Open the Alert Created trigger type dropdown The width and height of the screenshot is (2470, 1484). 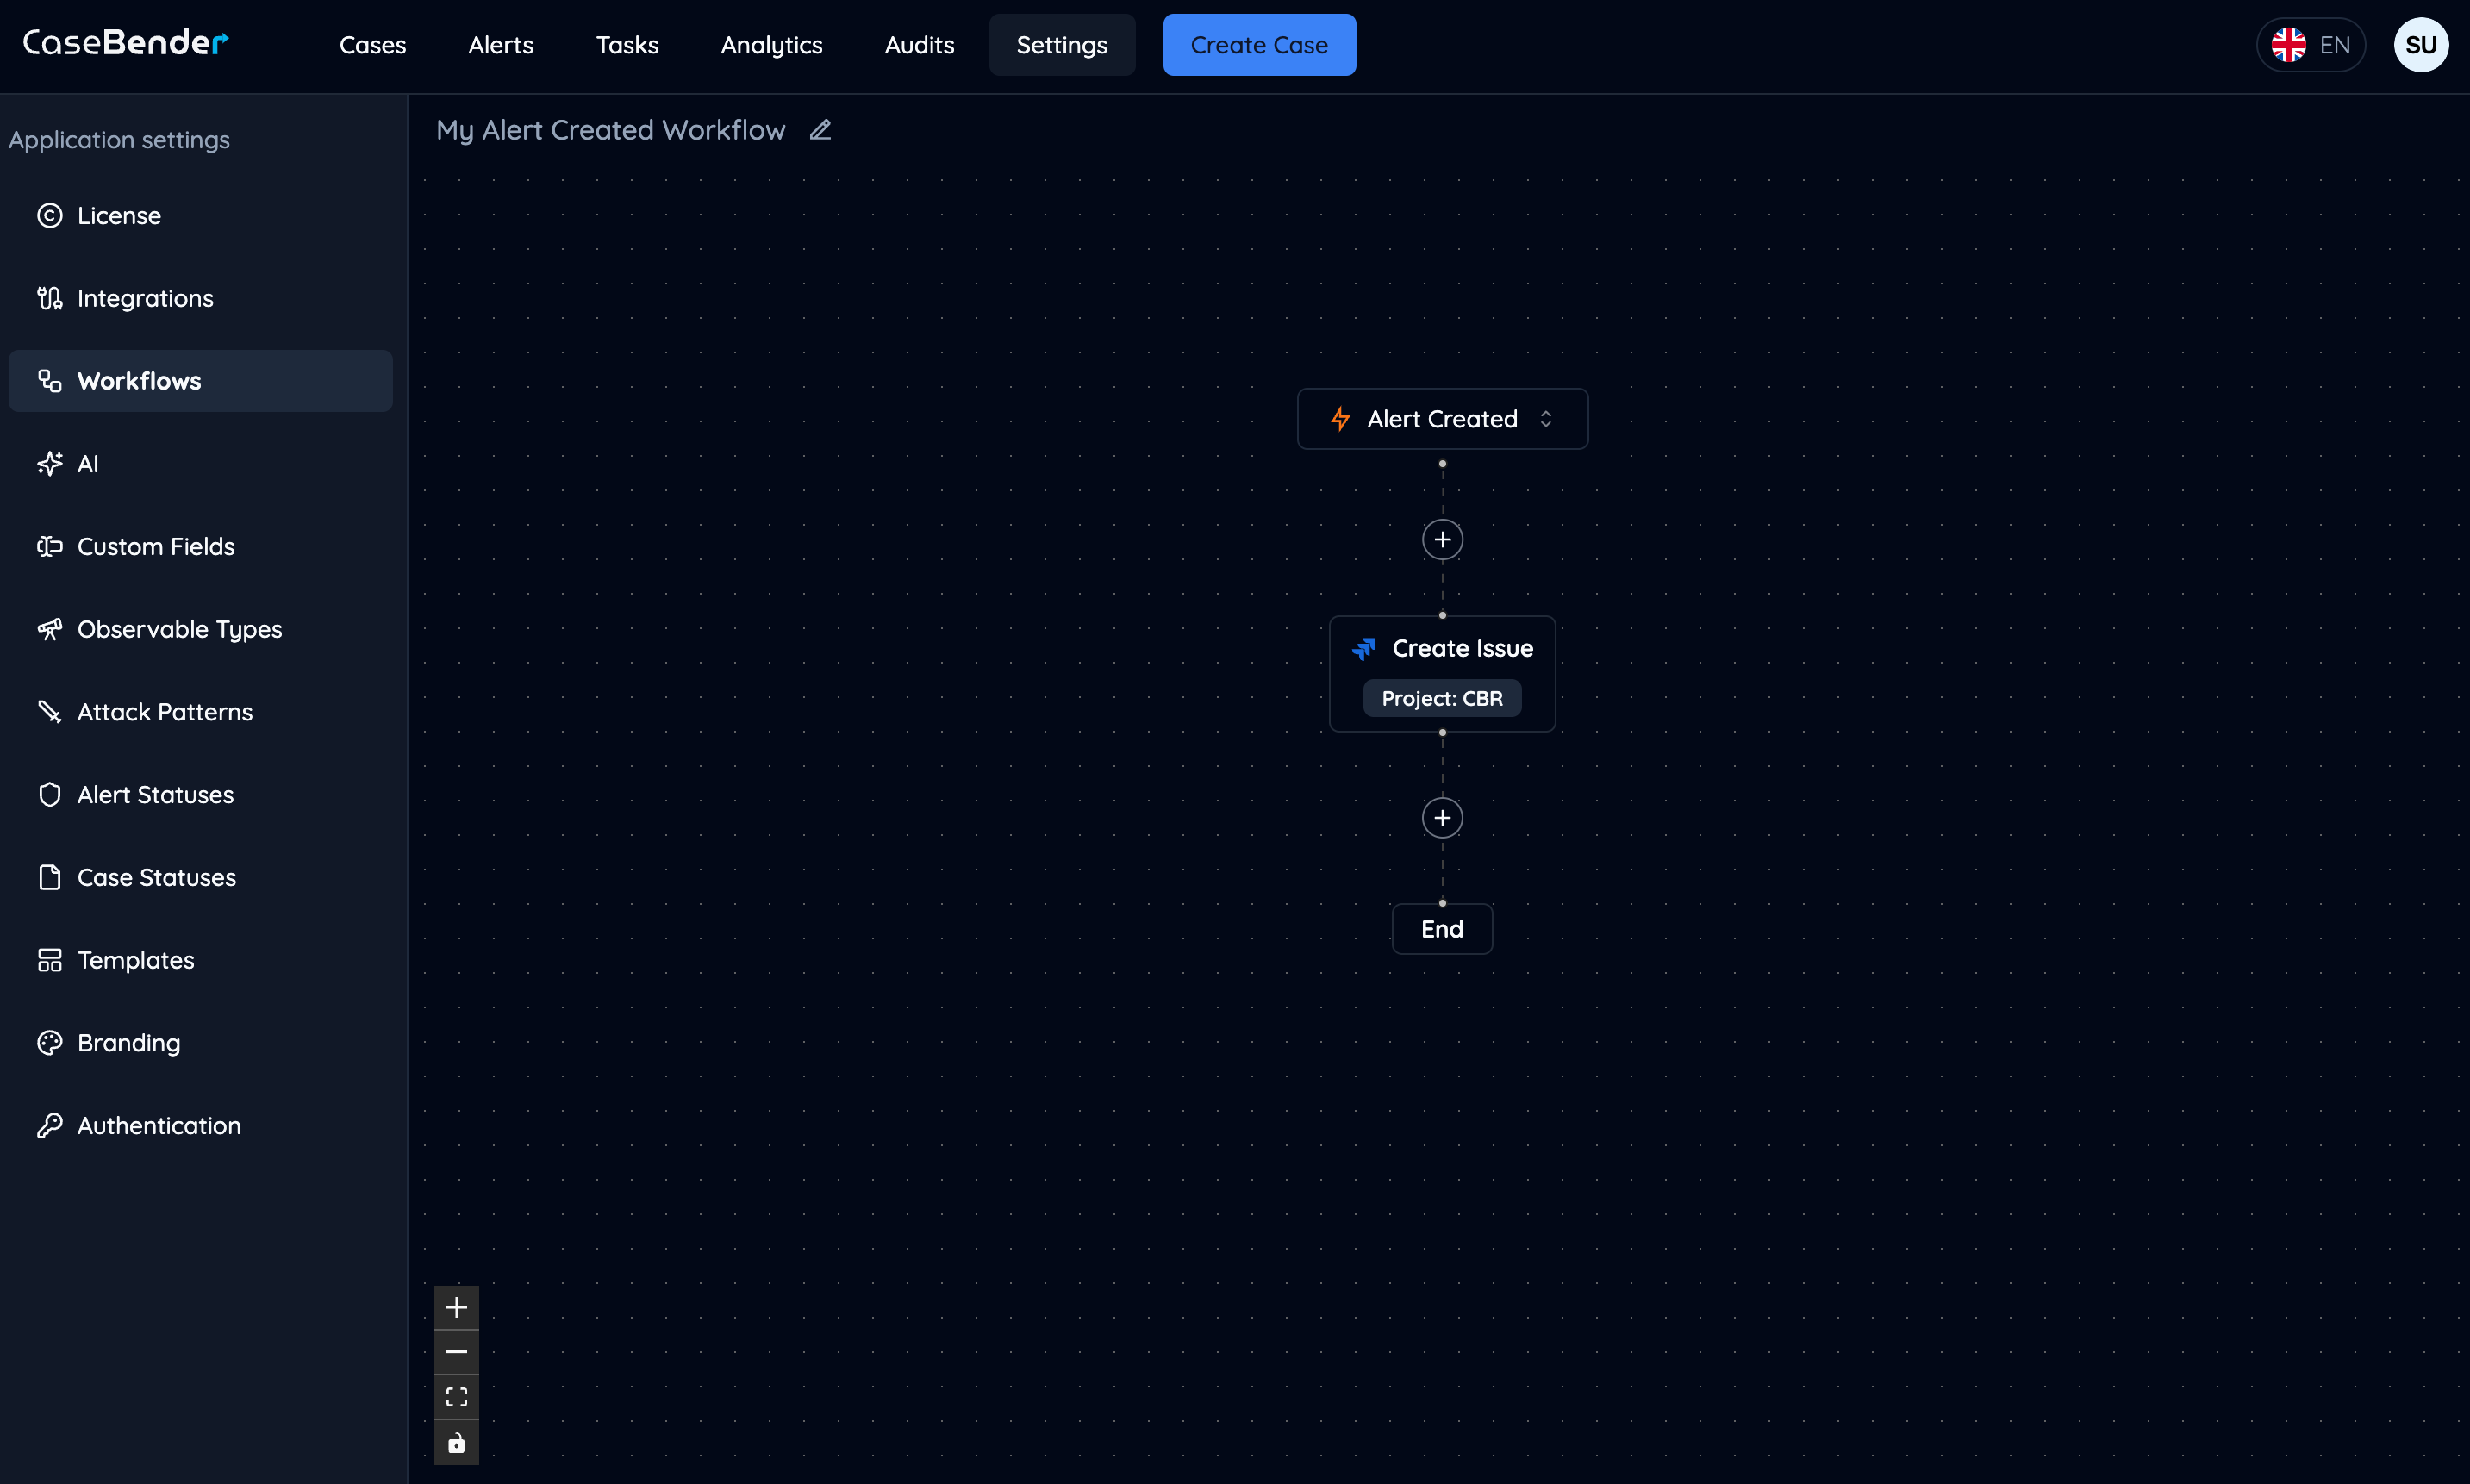[1546, 419]
